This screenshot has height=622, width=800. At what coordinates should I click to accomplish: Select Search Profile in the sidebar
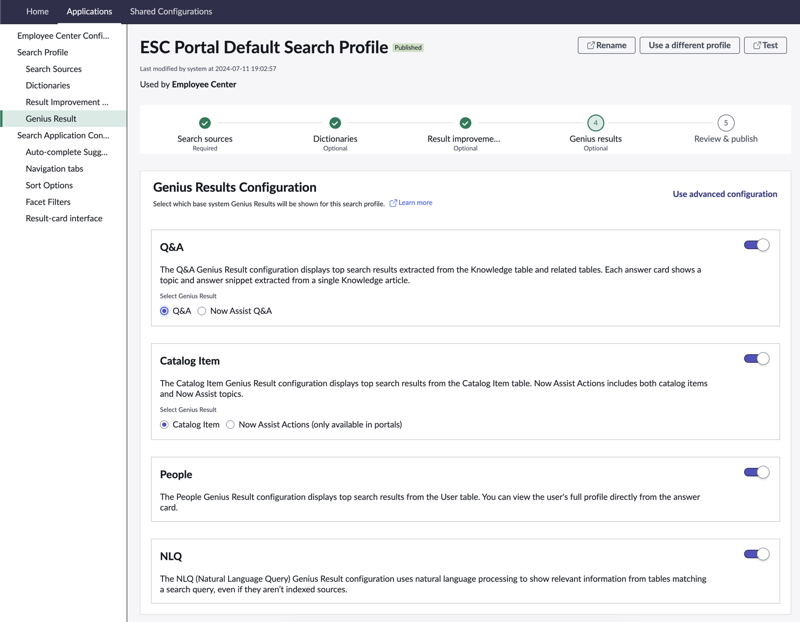click(42, 53)
